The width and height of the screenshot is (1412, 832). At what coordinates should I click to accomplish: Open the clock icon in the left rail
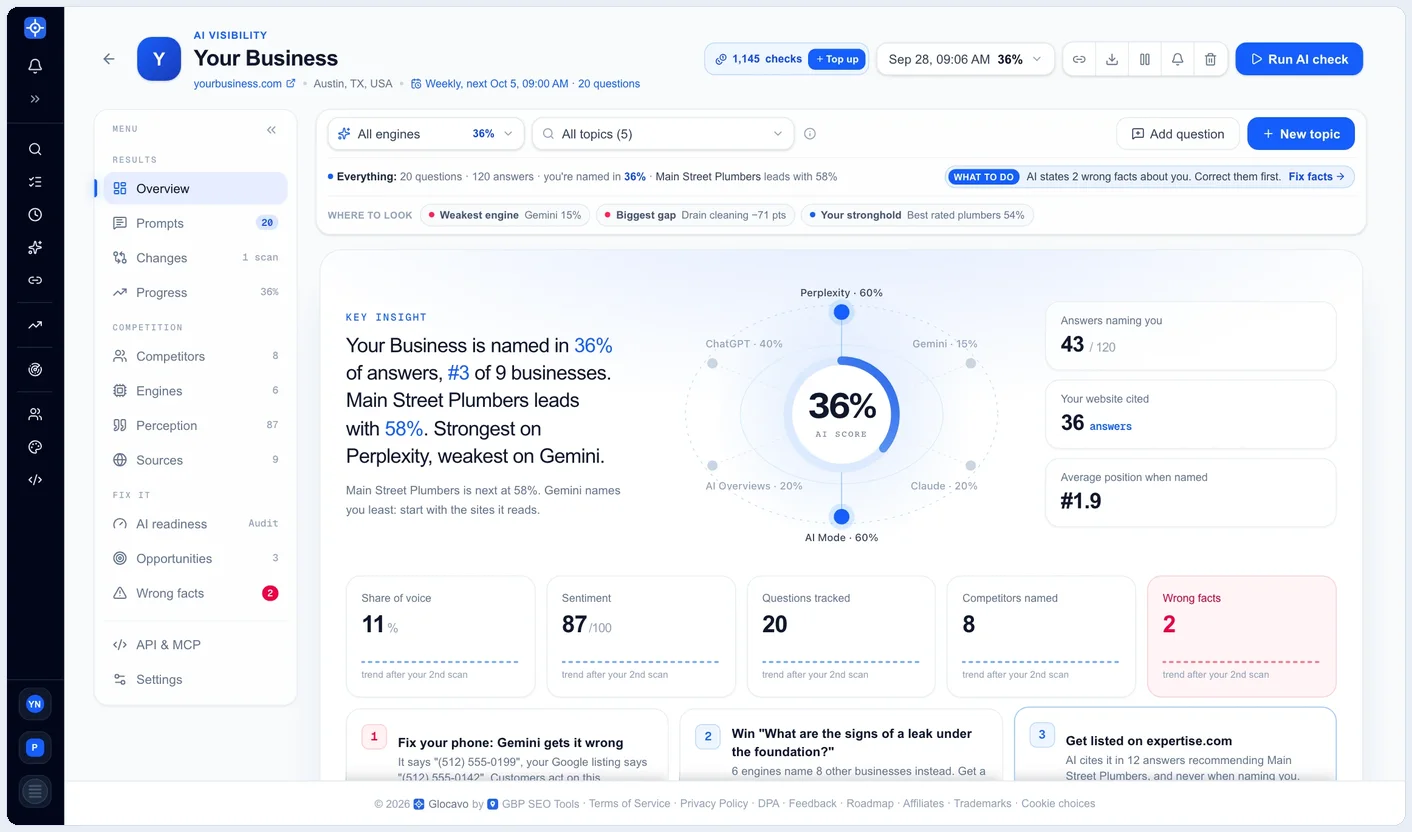pyautogui.click(x=35, y=214)
